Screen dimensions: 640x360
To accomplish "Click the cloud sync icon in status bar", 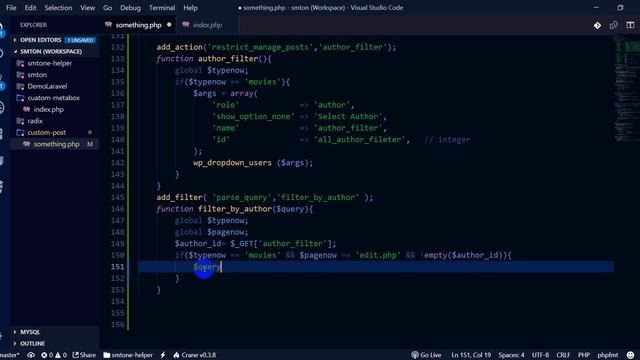I will click(x=31, y=355).
